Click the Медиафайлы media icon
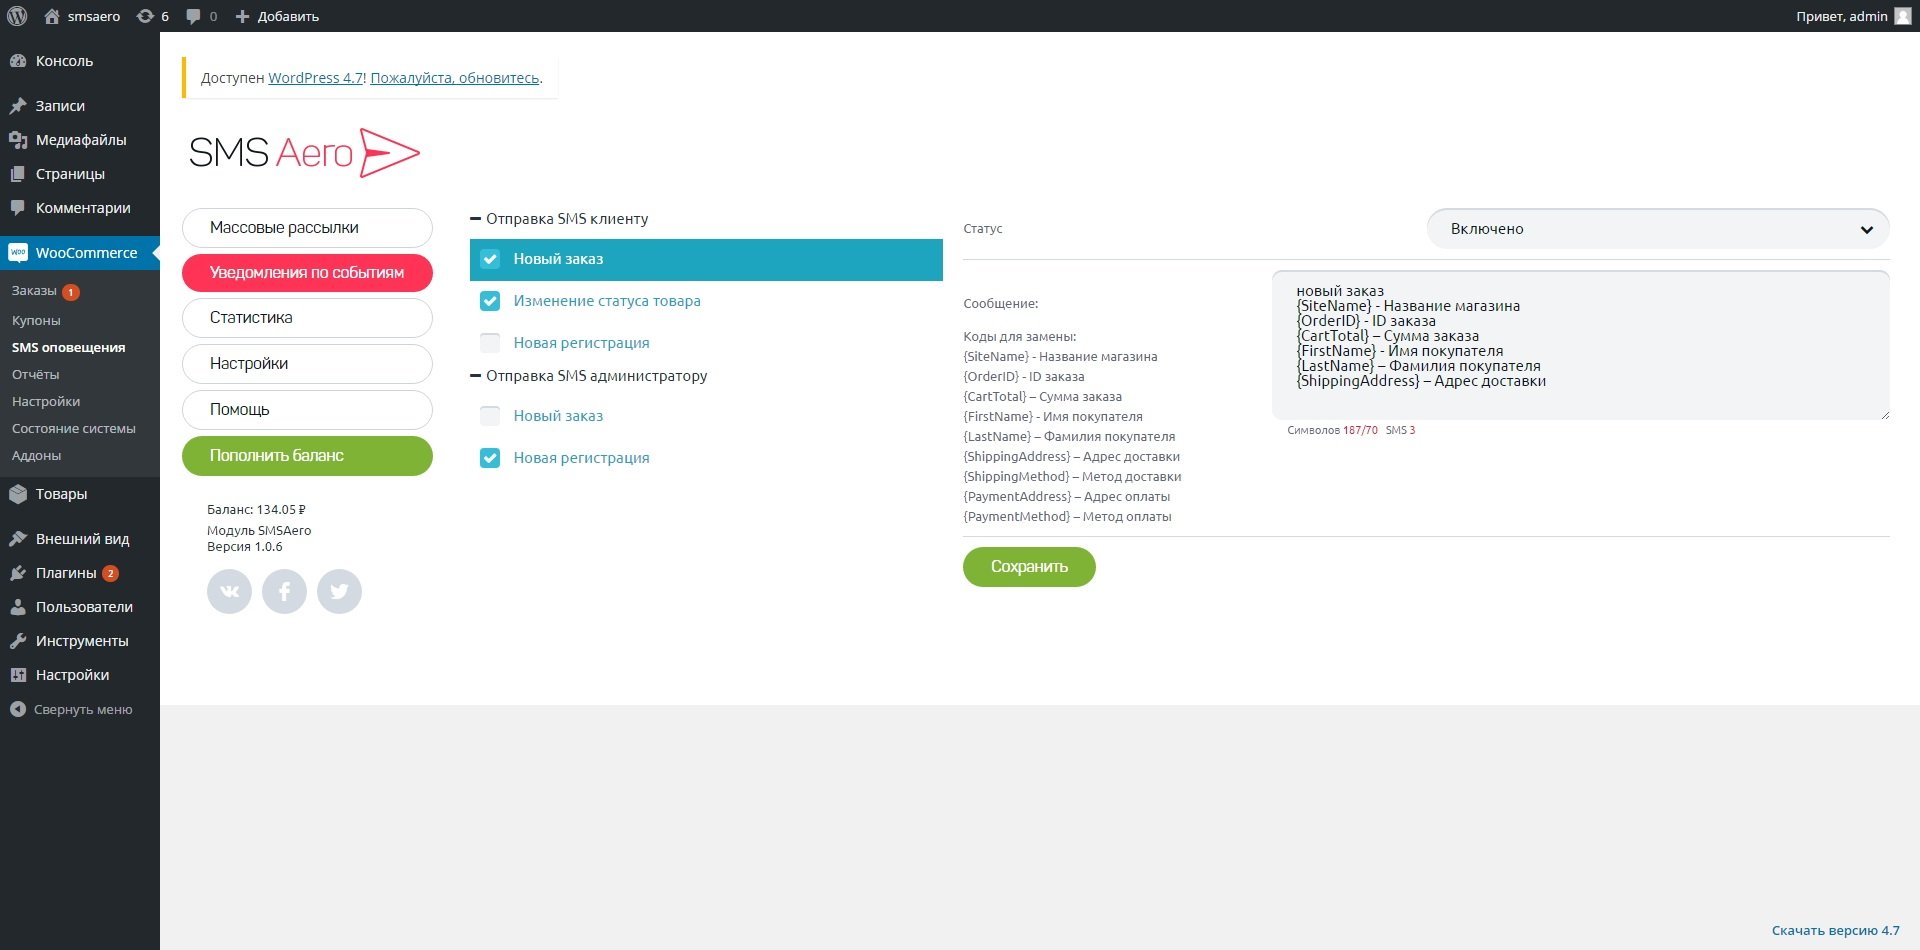The image size is (1920, 950). [18, 140]
